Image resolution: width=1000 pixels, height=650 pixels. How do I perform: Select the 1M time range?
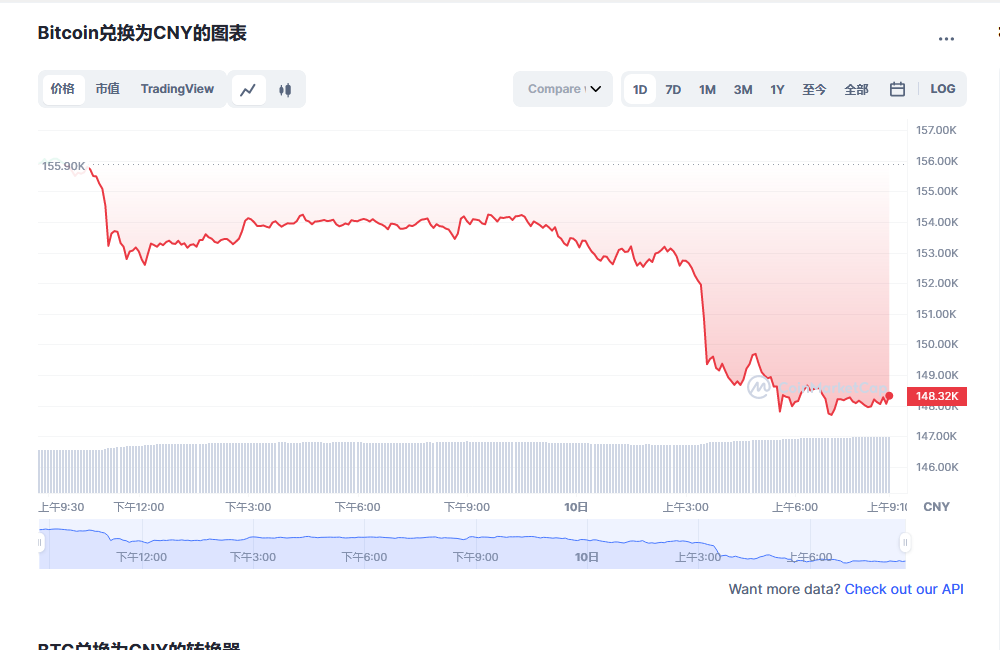707,89
